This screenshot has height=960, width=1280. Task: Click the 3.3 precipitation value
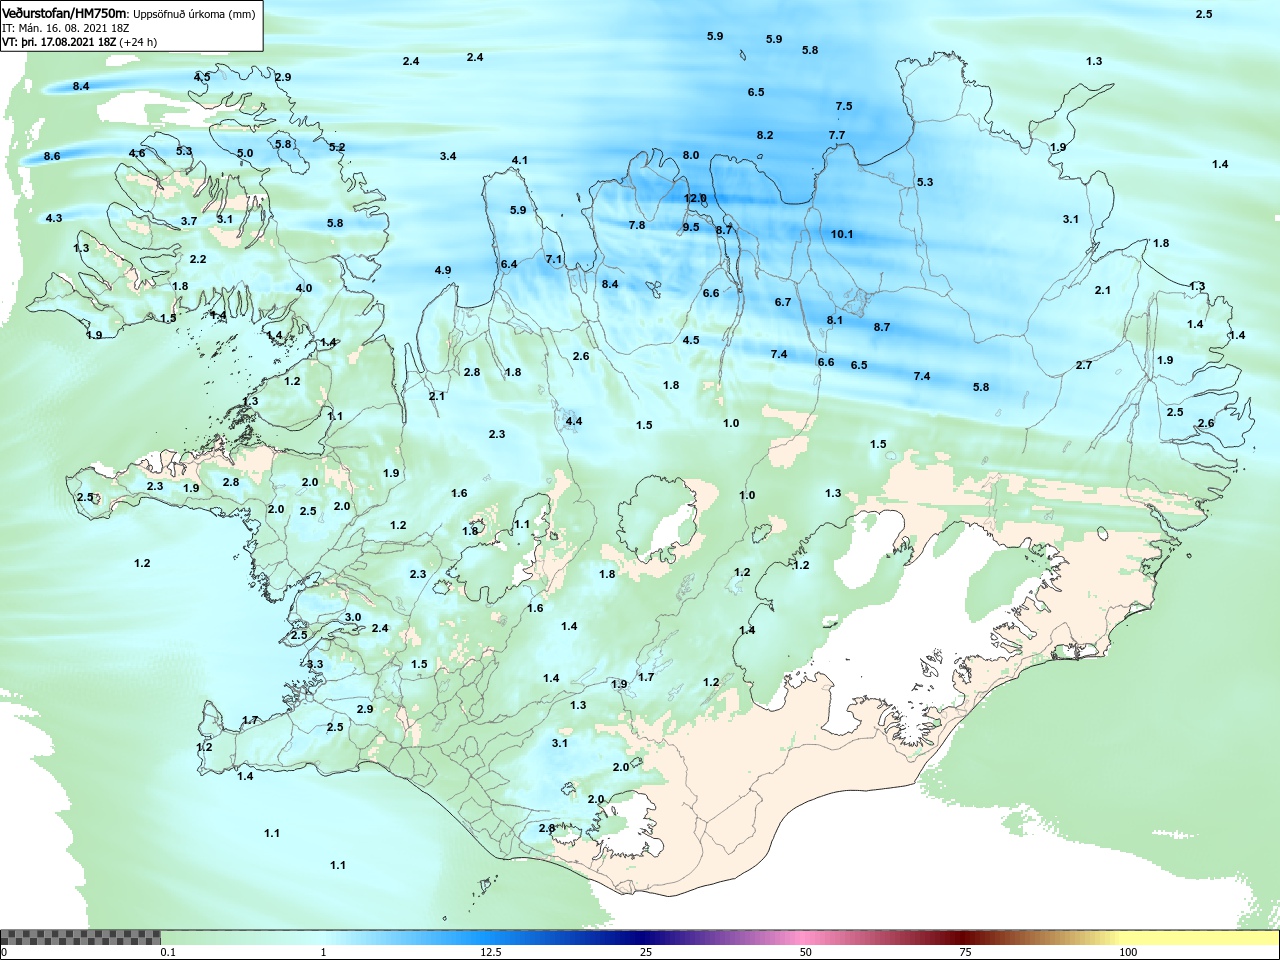(315, 664)
